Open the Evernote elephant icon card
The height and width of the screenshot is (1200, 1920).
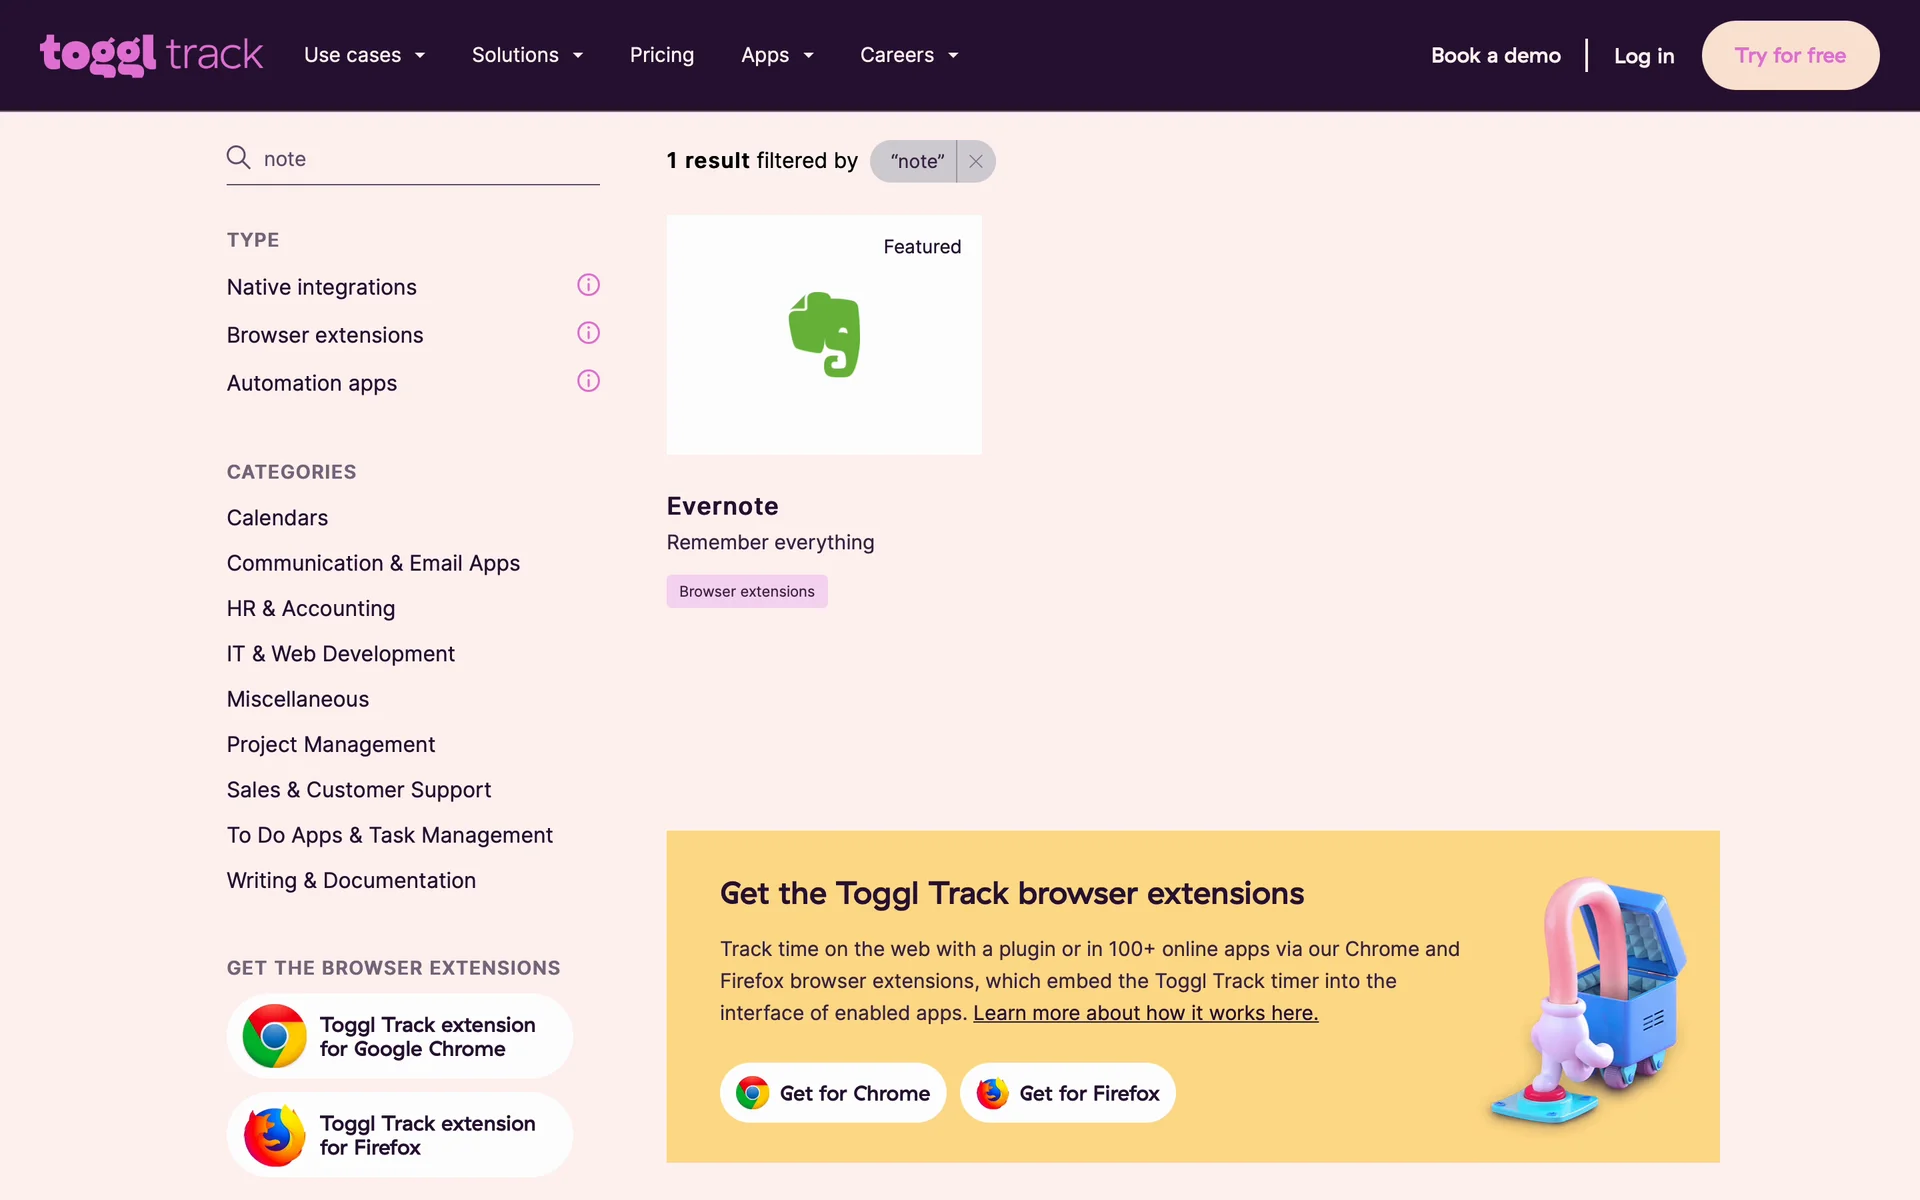click(824, 334)
